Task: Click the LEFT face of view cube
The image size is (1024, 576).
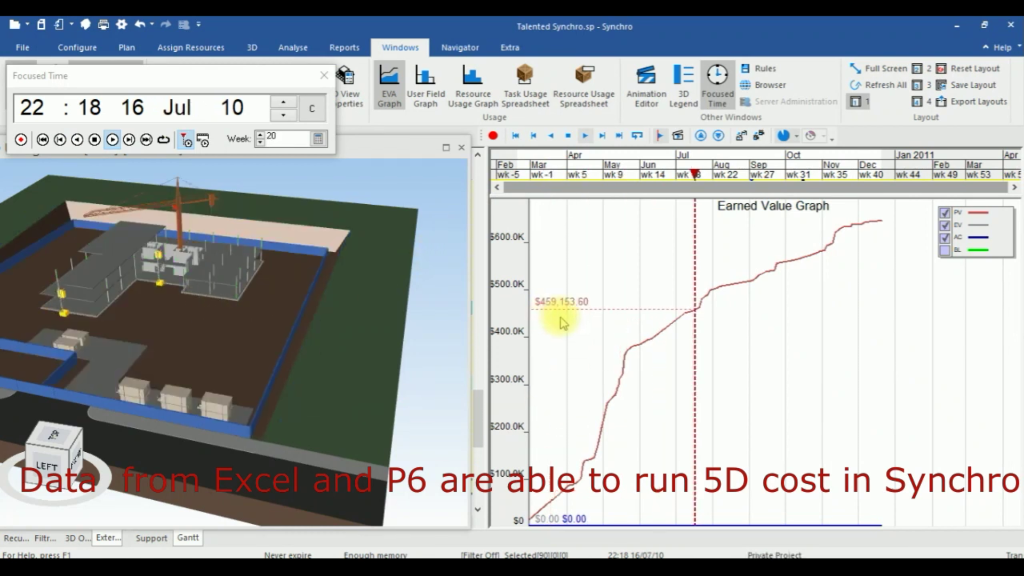Action: pos(47,466)
